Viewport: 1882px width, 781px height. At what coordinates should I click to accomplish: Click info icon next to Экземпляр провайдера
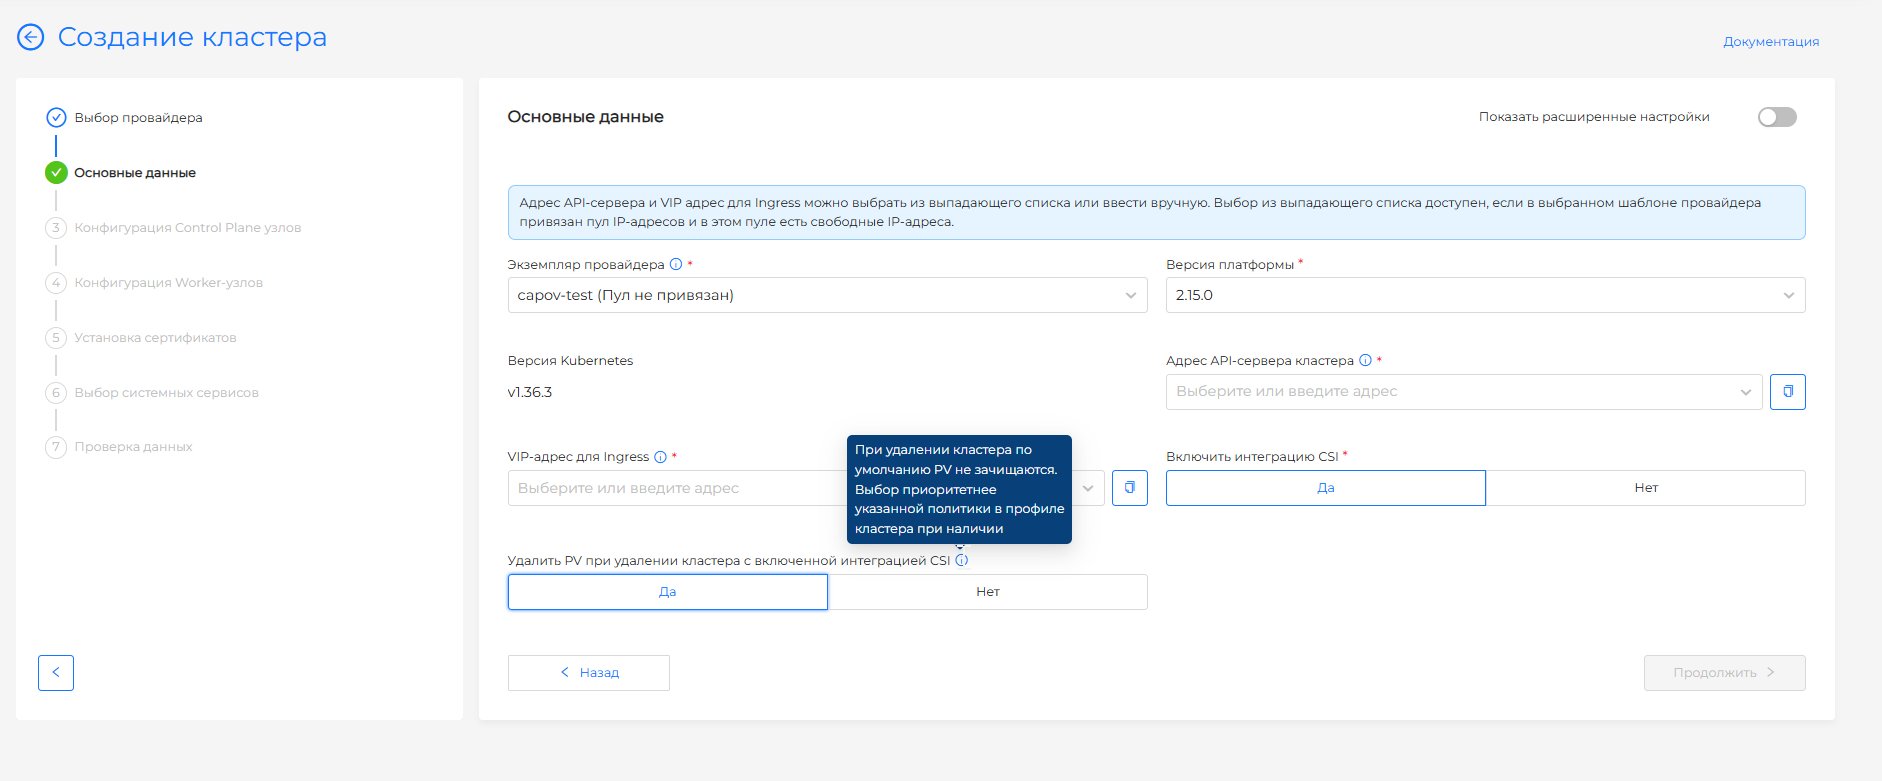click(676, 264)
